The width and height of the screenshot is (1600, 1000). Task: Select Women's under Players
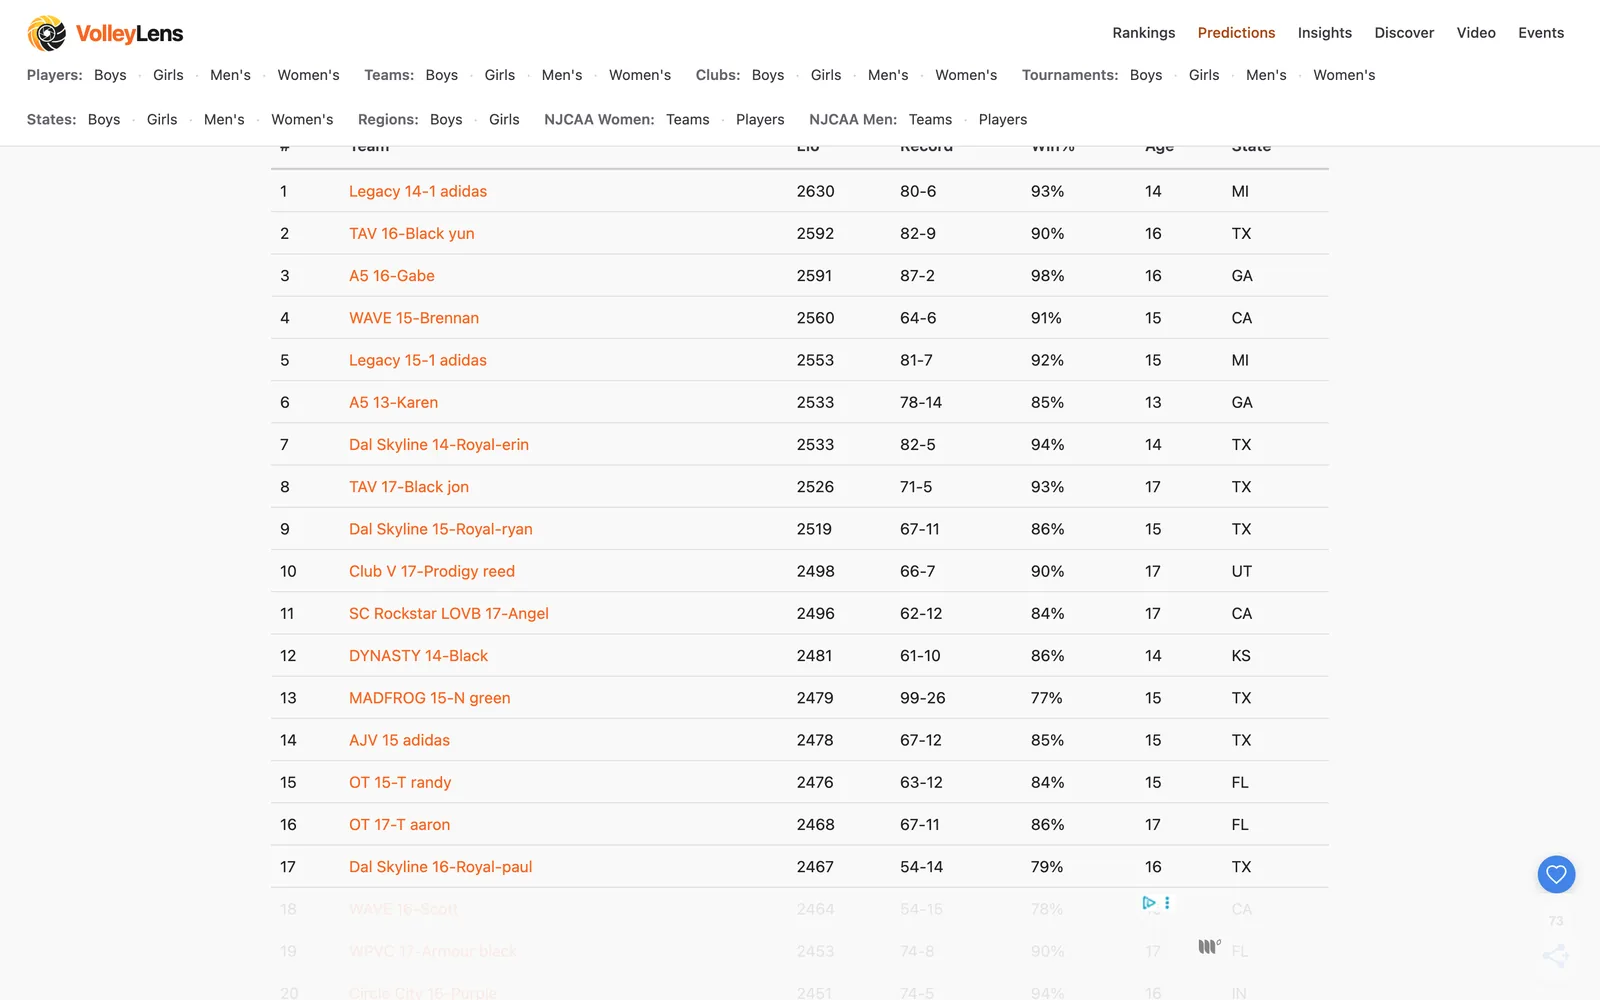tap(308, 75)
